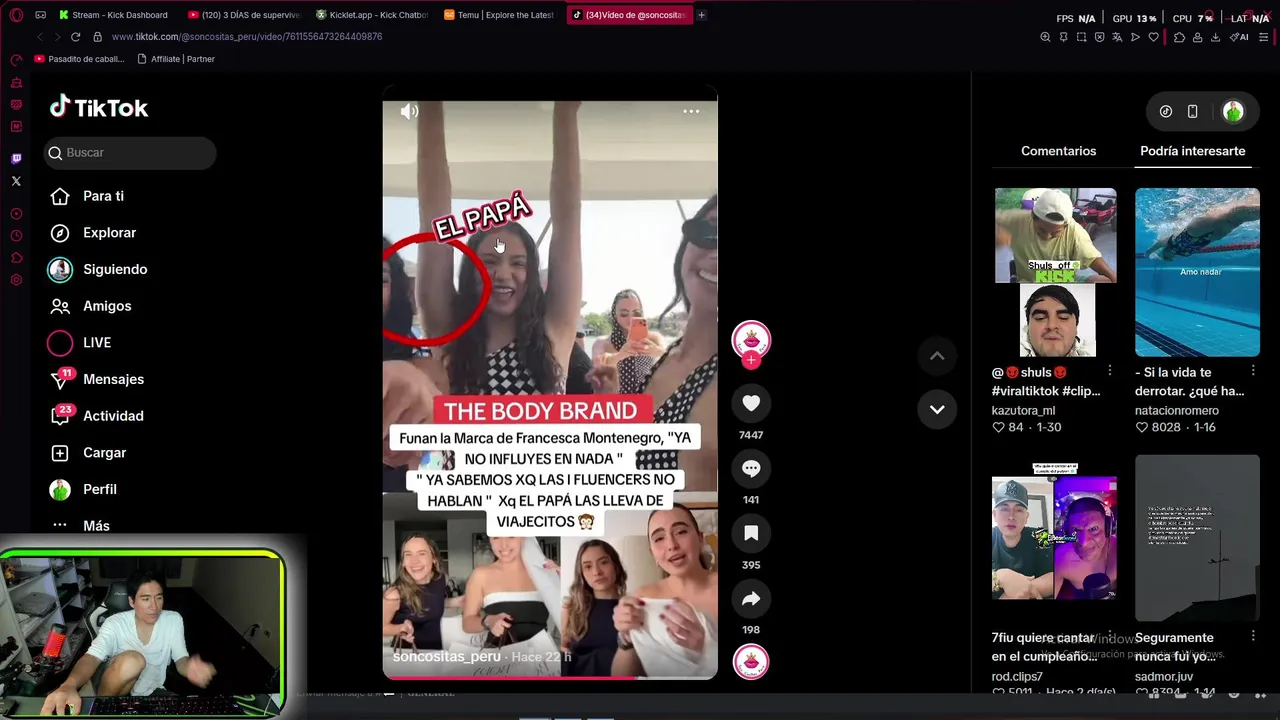Screen dimensions: 1280x720
Task: Open the green profile avatar menu
Action: click(1233, 112)
